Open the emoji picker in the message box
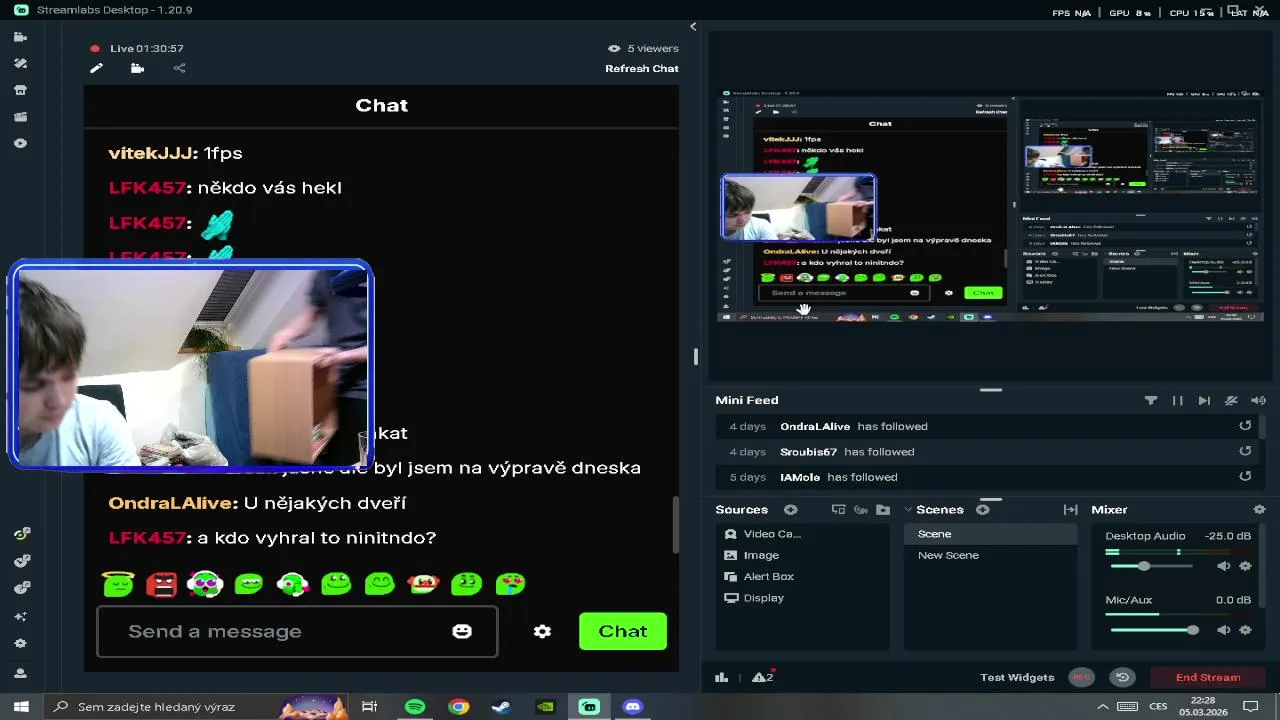Image resolution: width=1280 pixels, height=720 pixels. [462, 631]
